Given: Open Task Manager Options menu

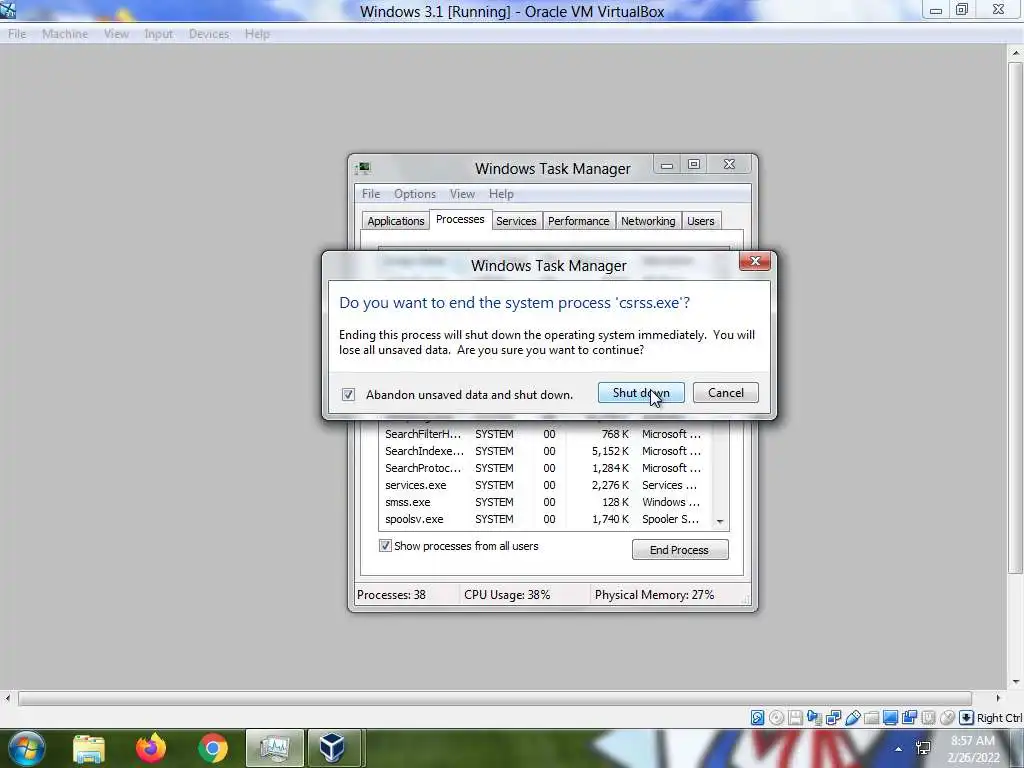Looking at the screenshot, I should click(415, 194).
